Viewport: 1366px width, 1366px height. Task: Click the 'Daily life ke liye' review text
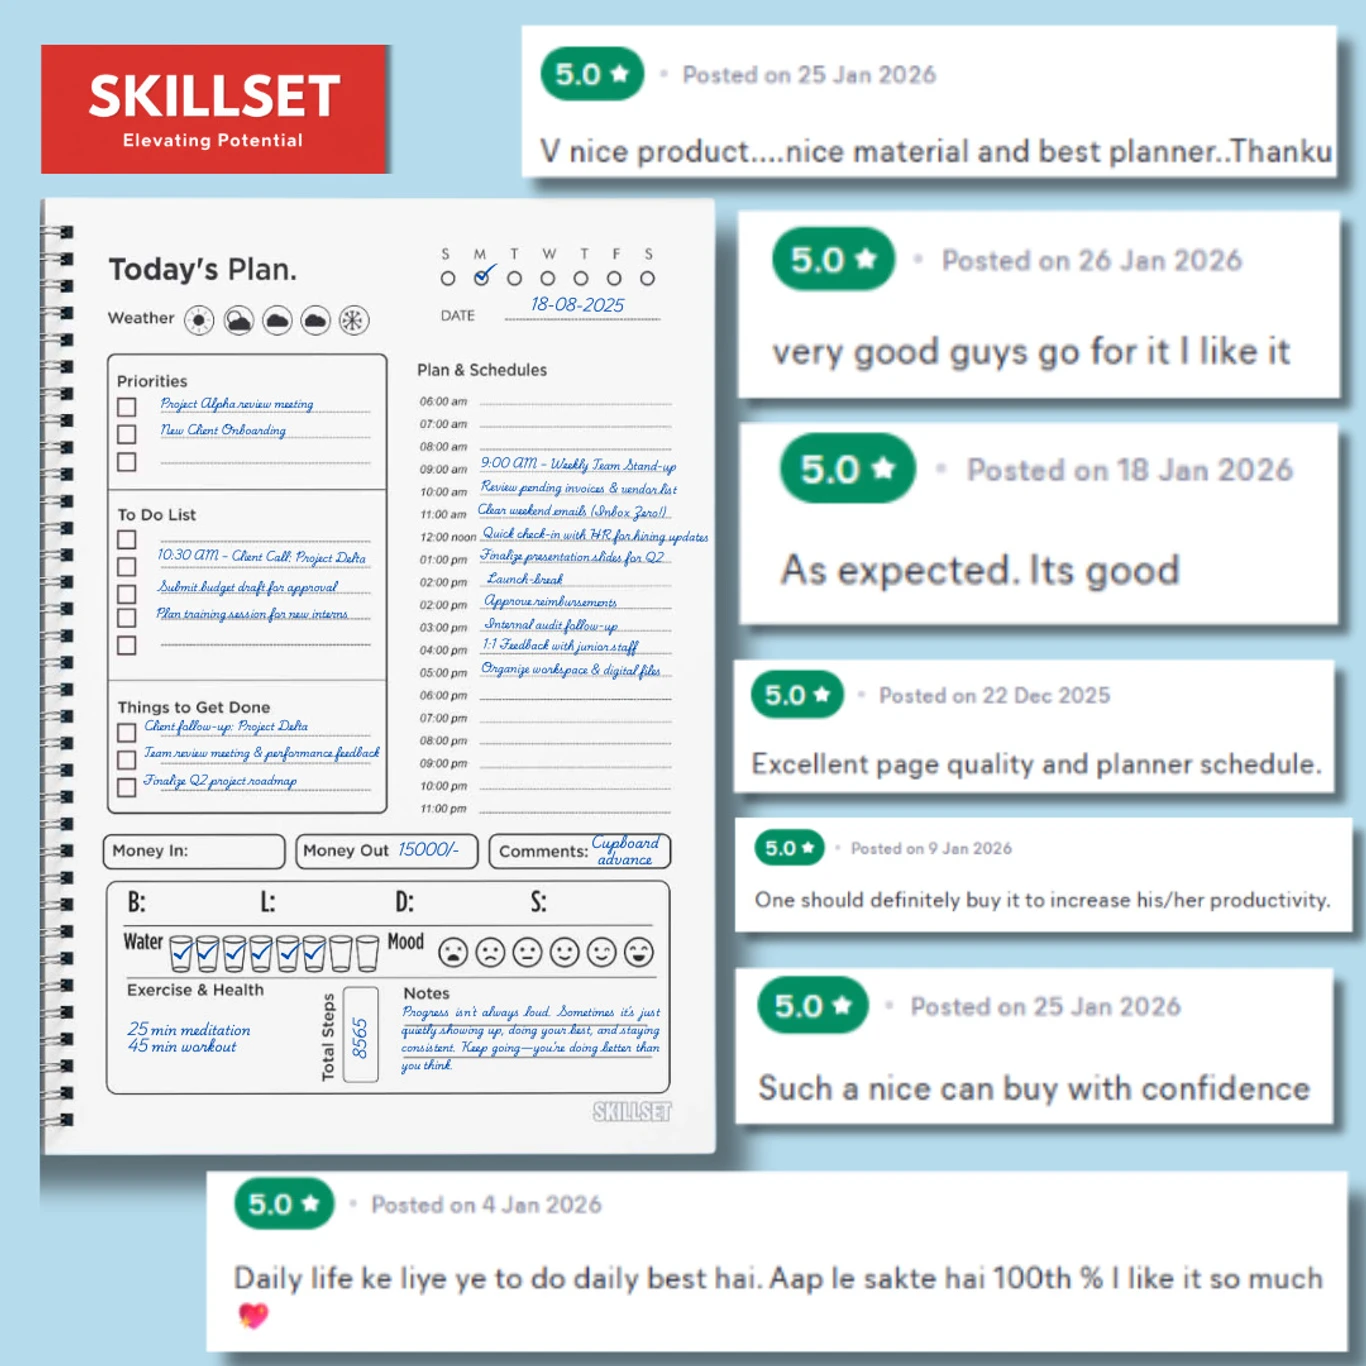(x=778, y=1279)
